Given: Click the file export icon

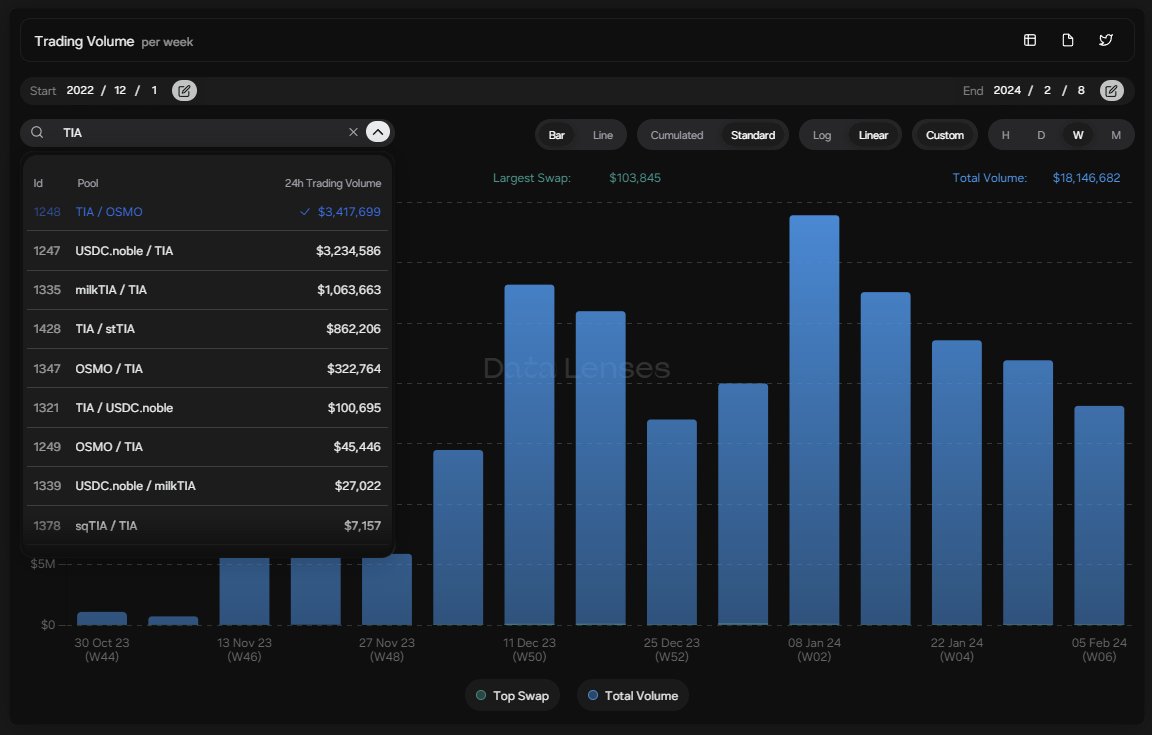Looking at the screenshot, I should point(1068,40).
